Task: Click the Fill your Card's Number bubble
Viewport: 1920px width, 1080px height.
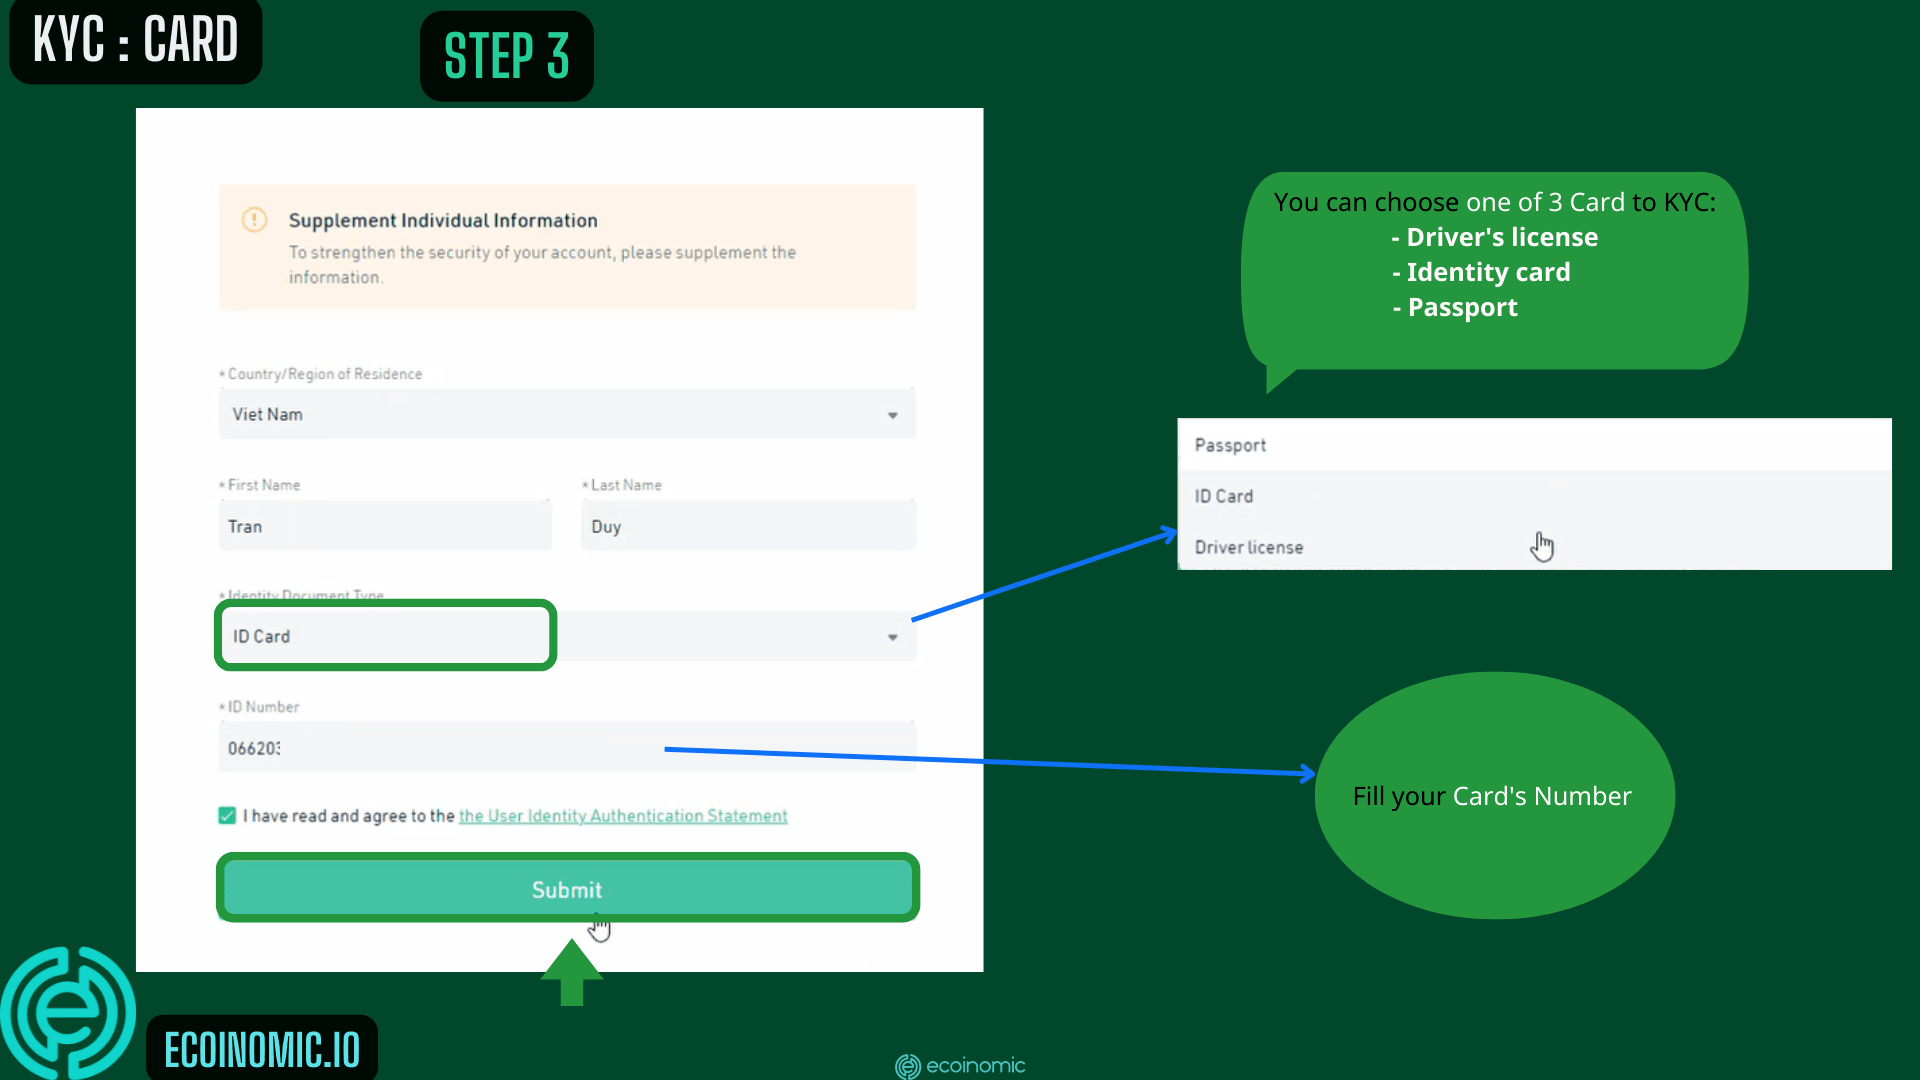Action: pos(1492,796)
